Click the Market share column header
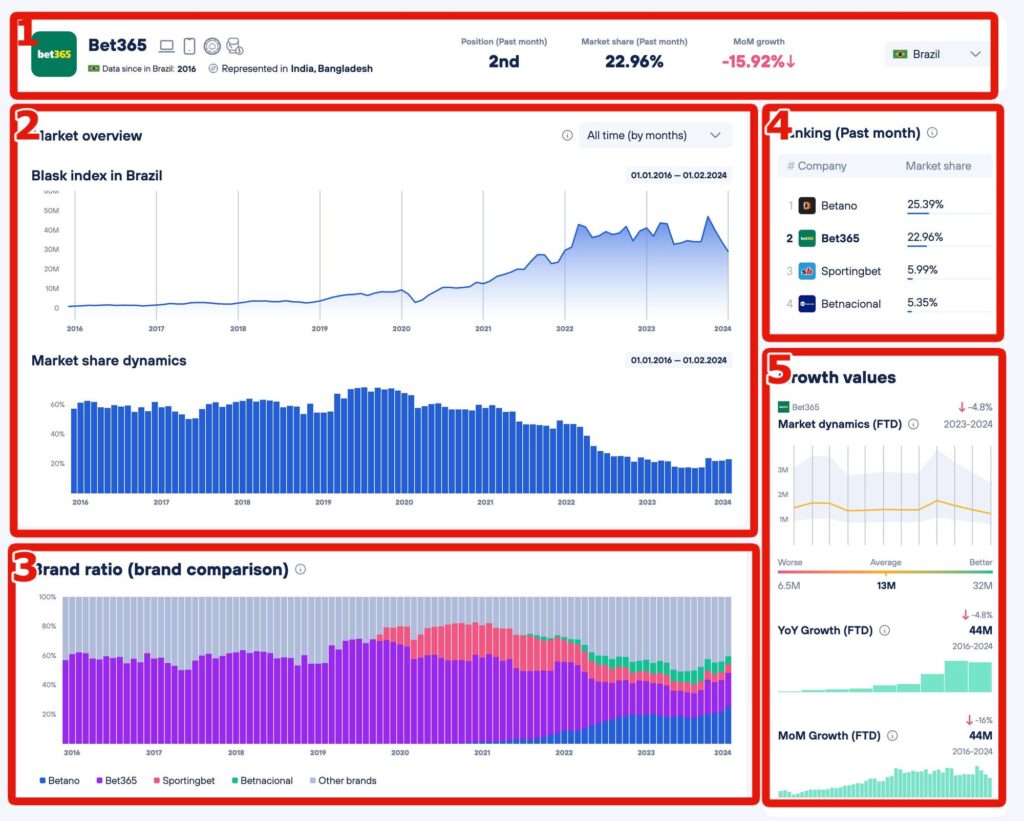This screenshot has height=821, width=1024. point(938,166)
